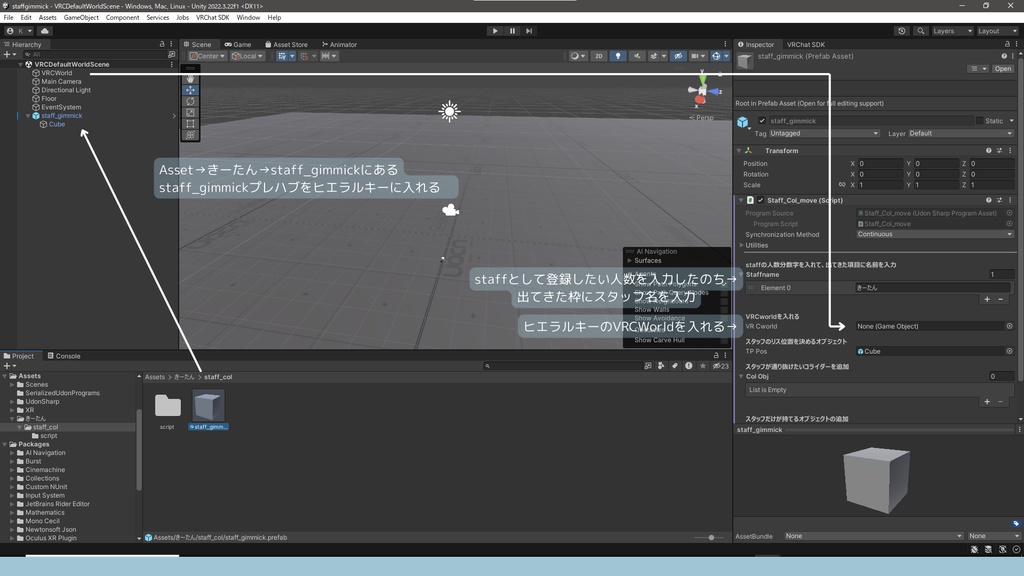
Task: Enable the Show Walls checkbox
Action: 724,310
